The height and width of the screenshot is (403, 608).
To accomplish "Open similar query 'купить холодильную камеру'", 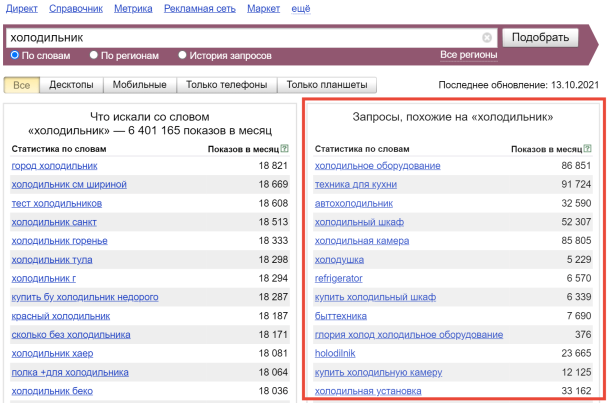I will pyautogui.click(x=378, y=372).
